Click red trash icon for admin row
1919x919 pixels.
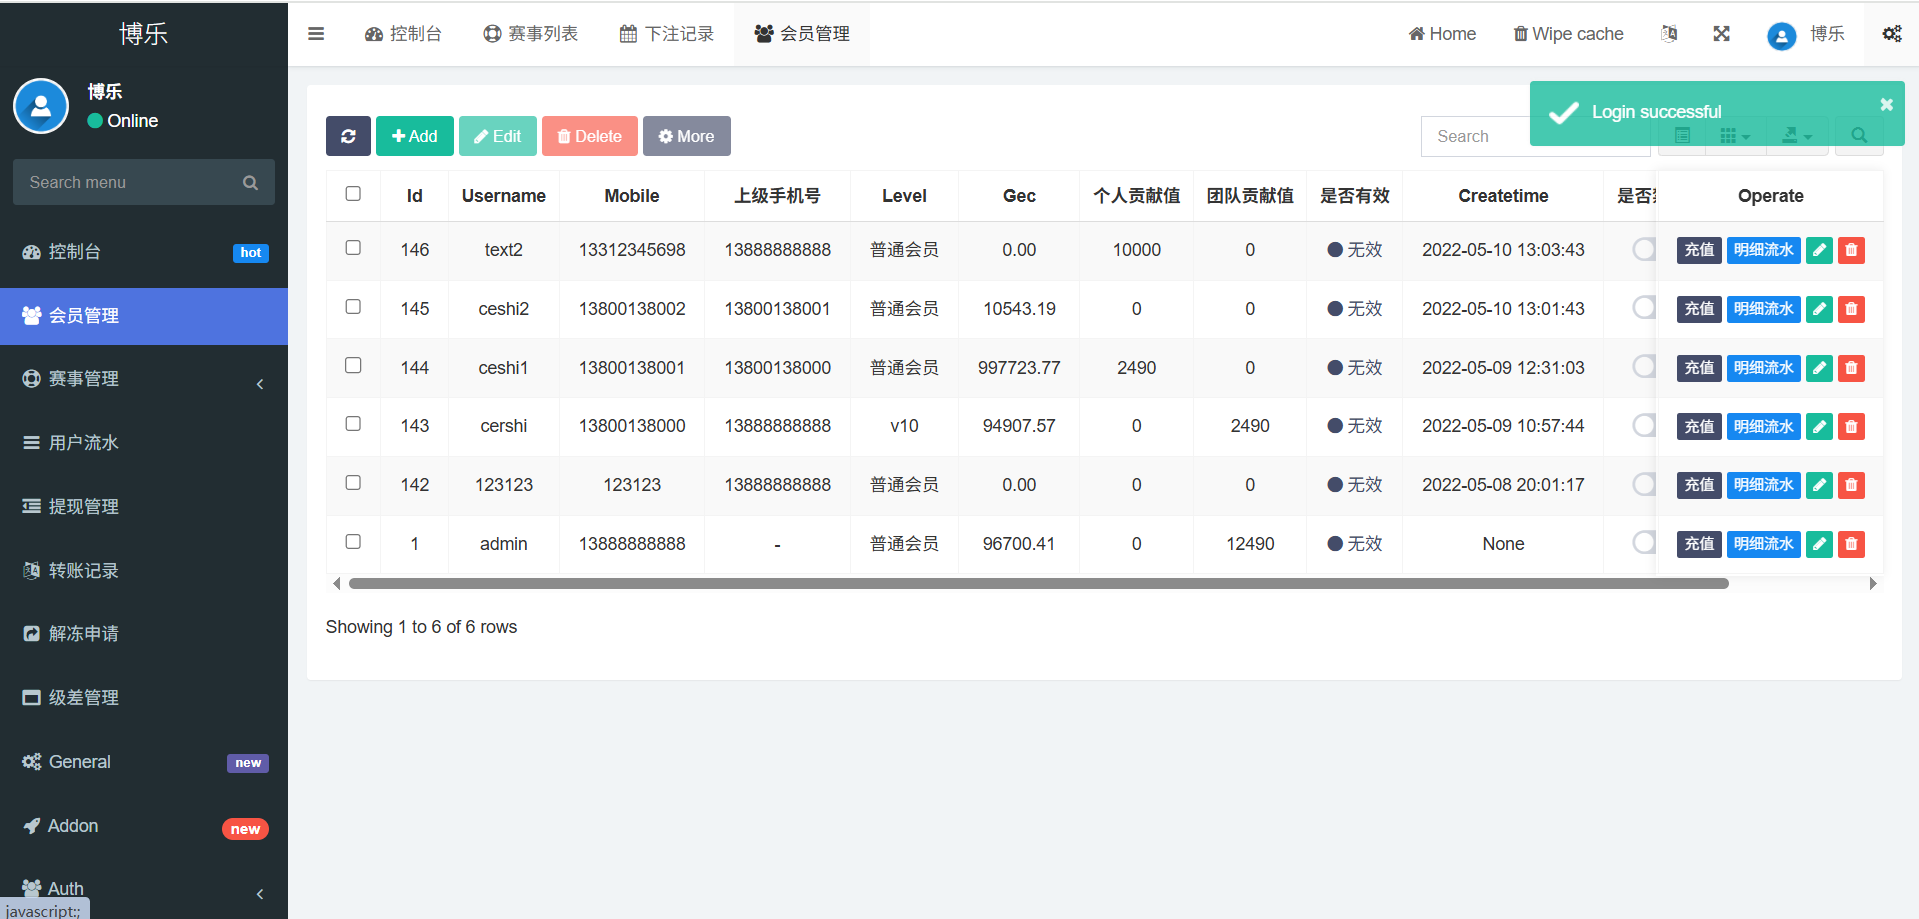[1851, 544]
